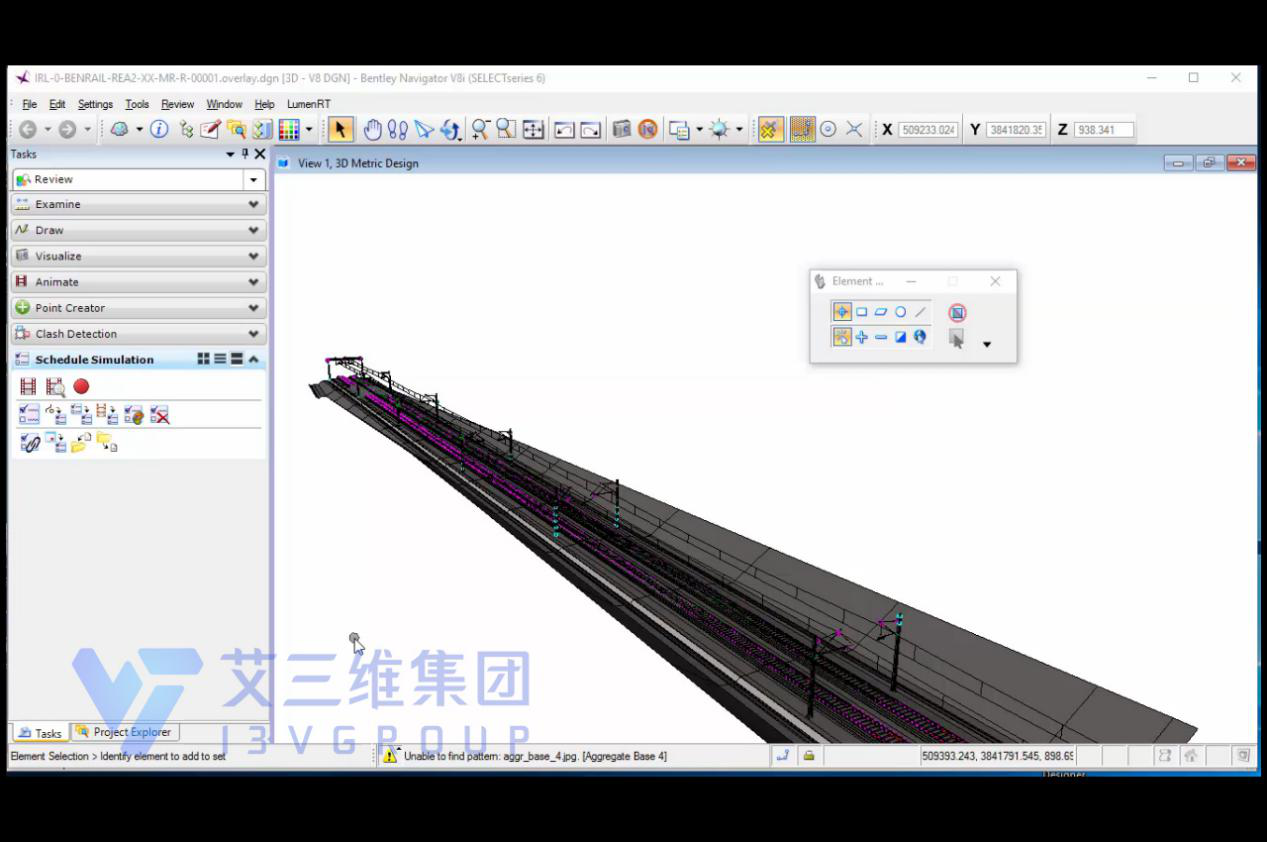This screenshot has width=1267, height=842.
Task: Toggle the highlighted orange grid toolbar button
Action: (x=802, y=129)
